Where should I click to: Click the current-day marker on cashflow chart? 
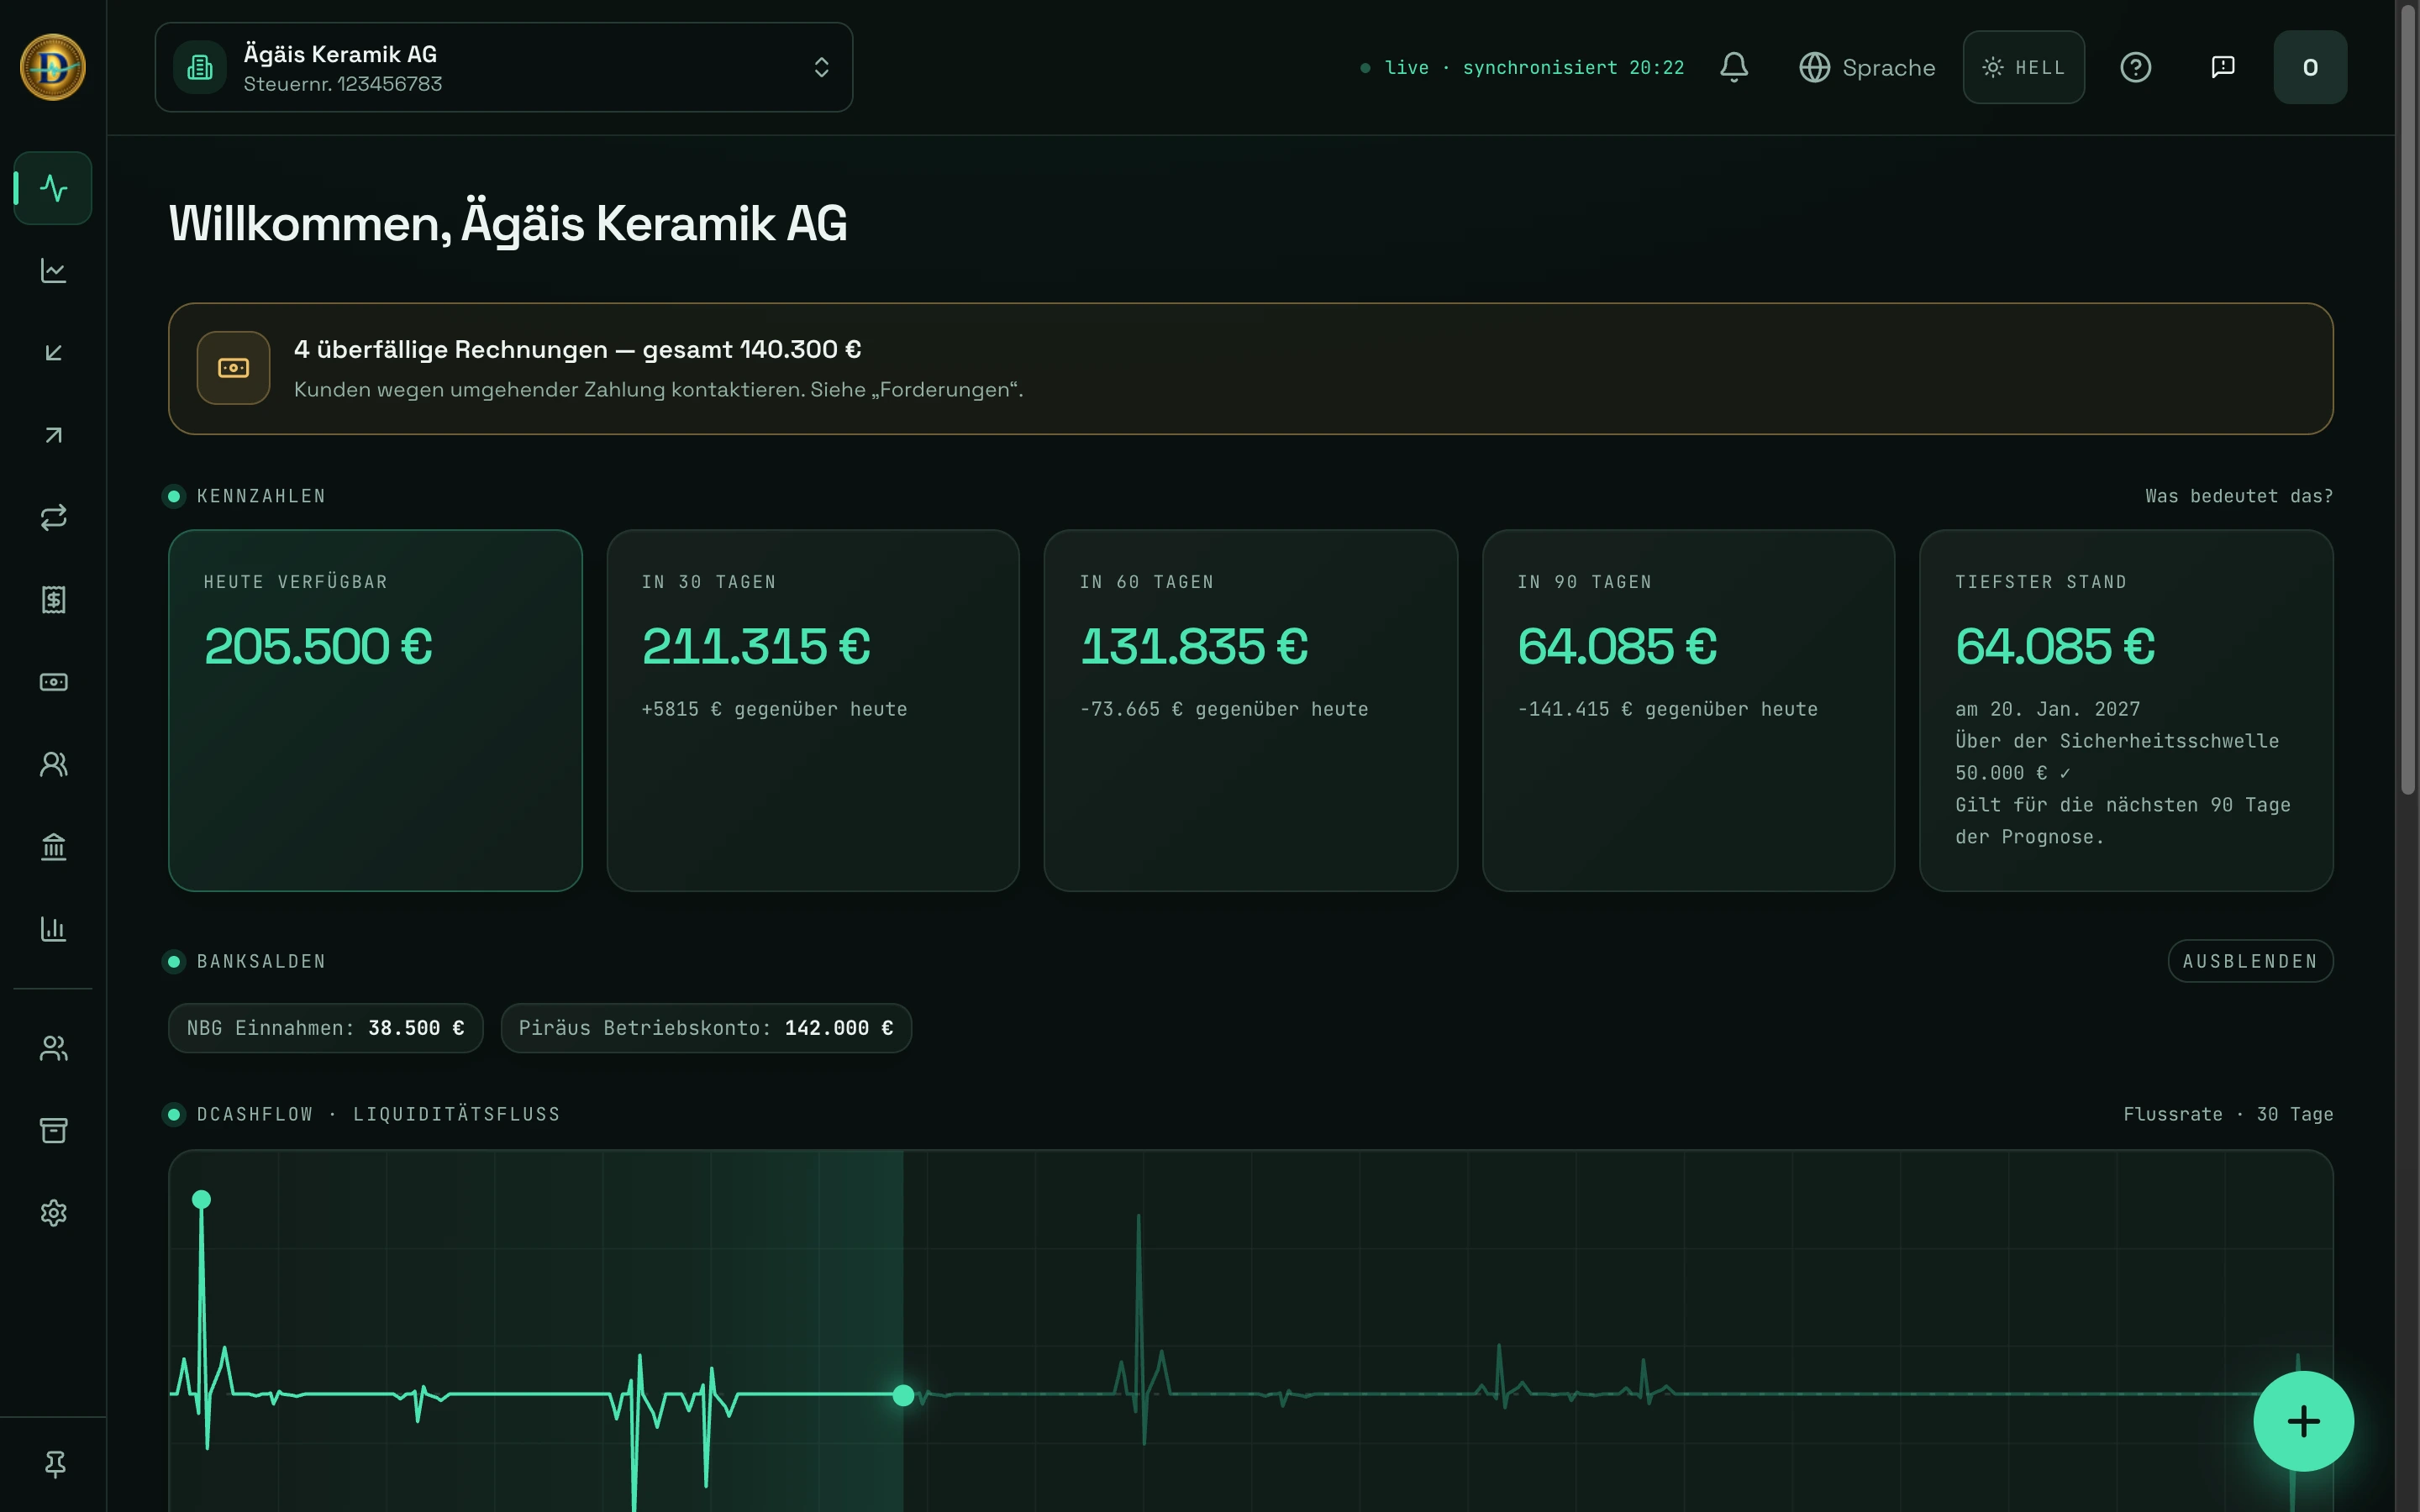(x=903, y=1395)
